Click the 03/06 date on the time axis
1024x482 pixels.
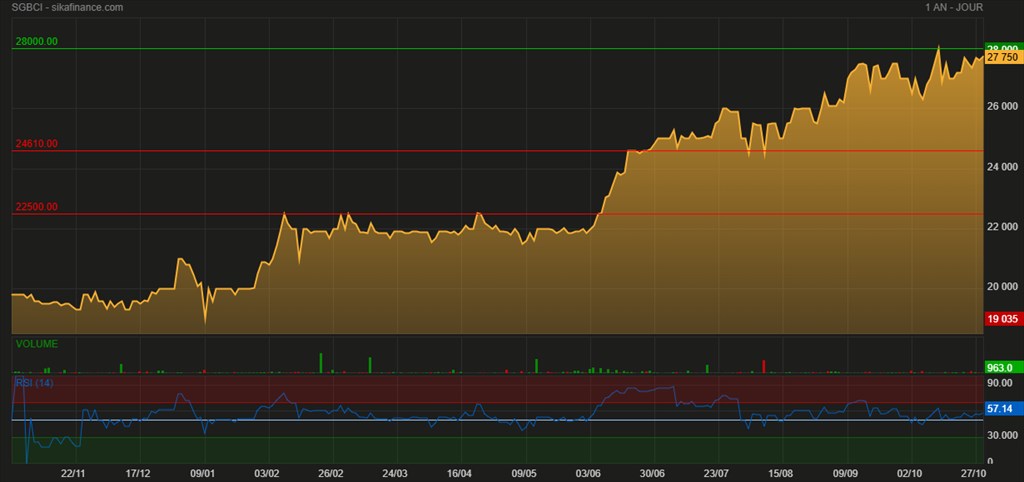click(588, 472)
